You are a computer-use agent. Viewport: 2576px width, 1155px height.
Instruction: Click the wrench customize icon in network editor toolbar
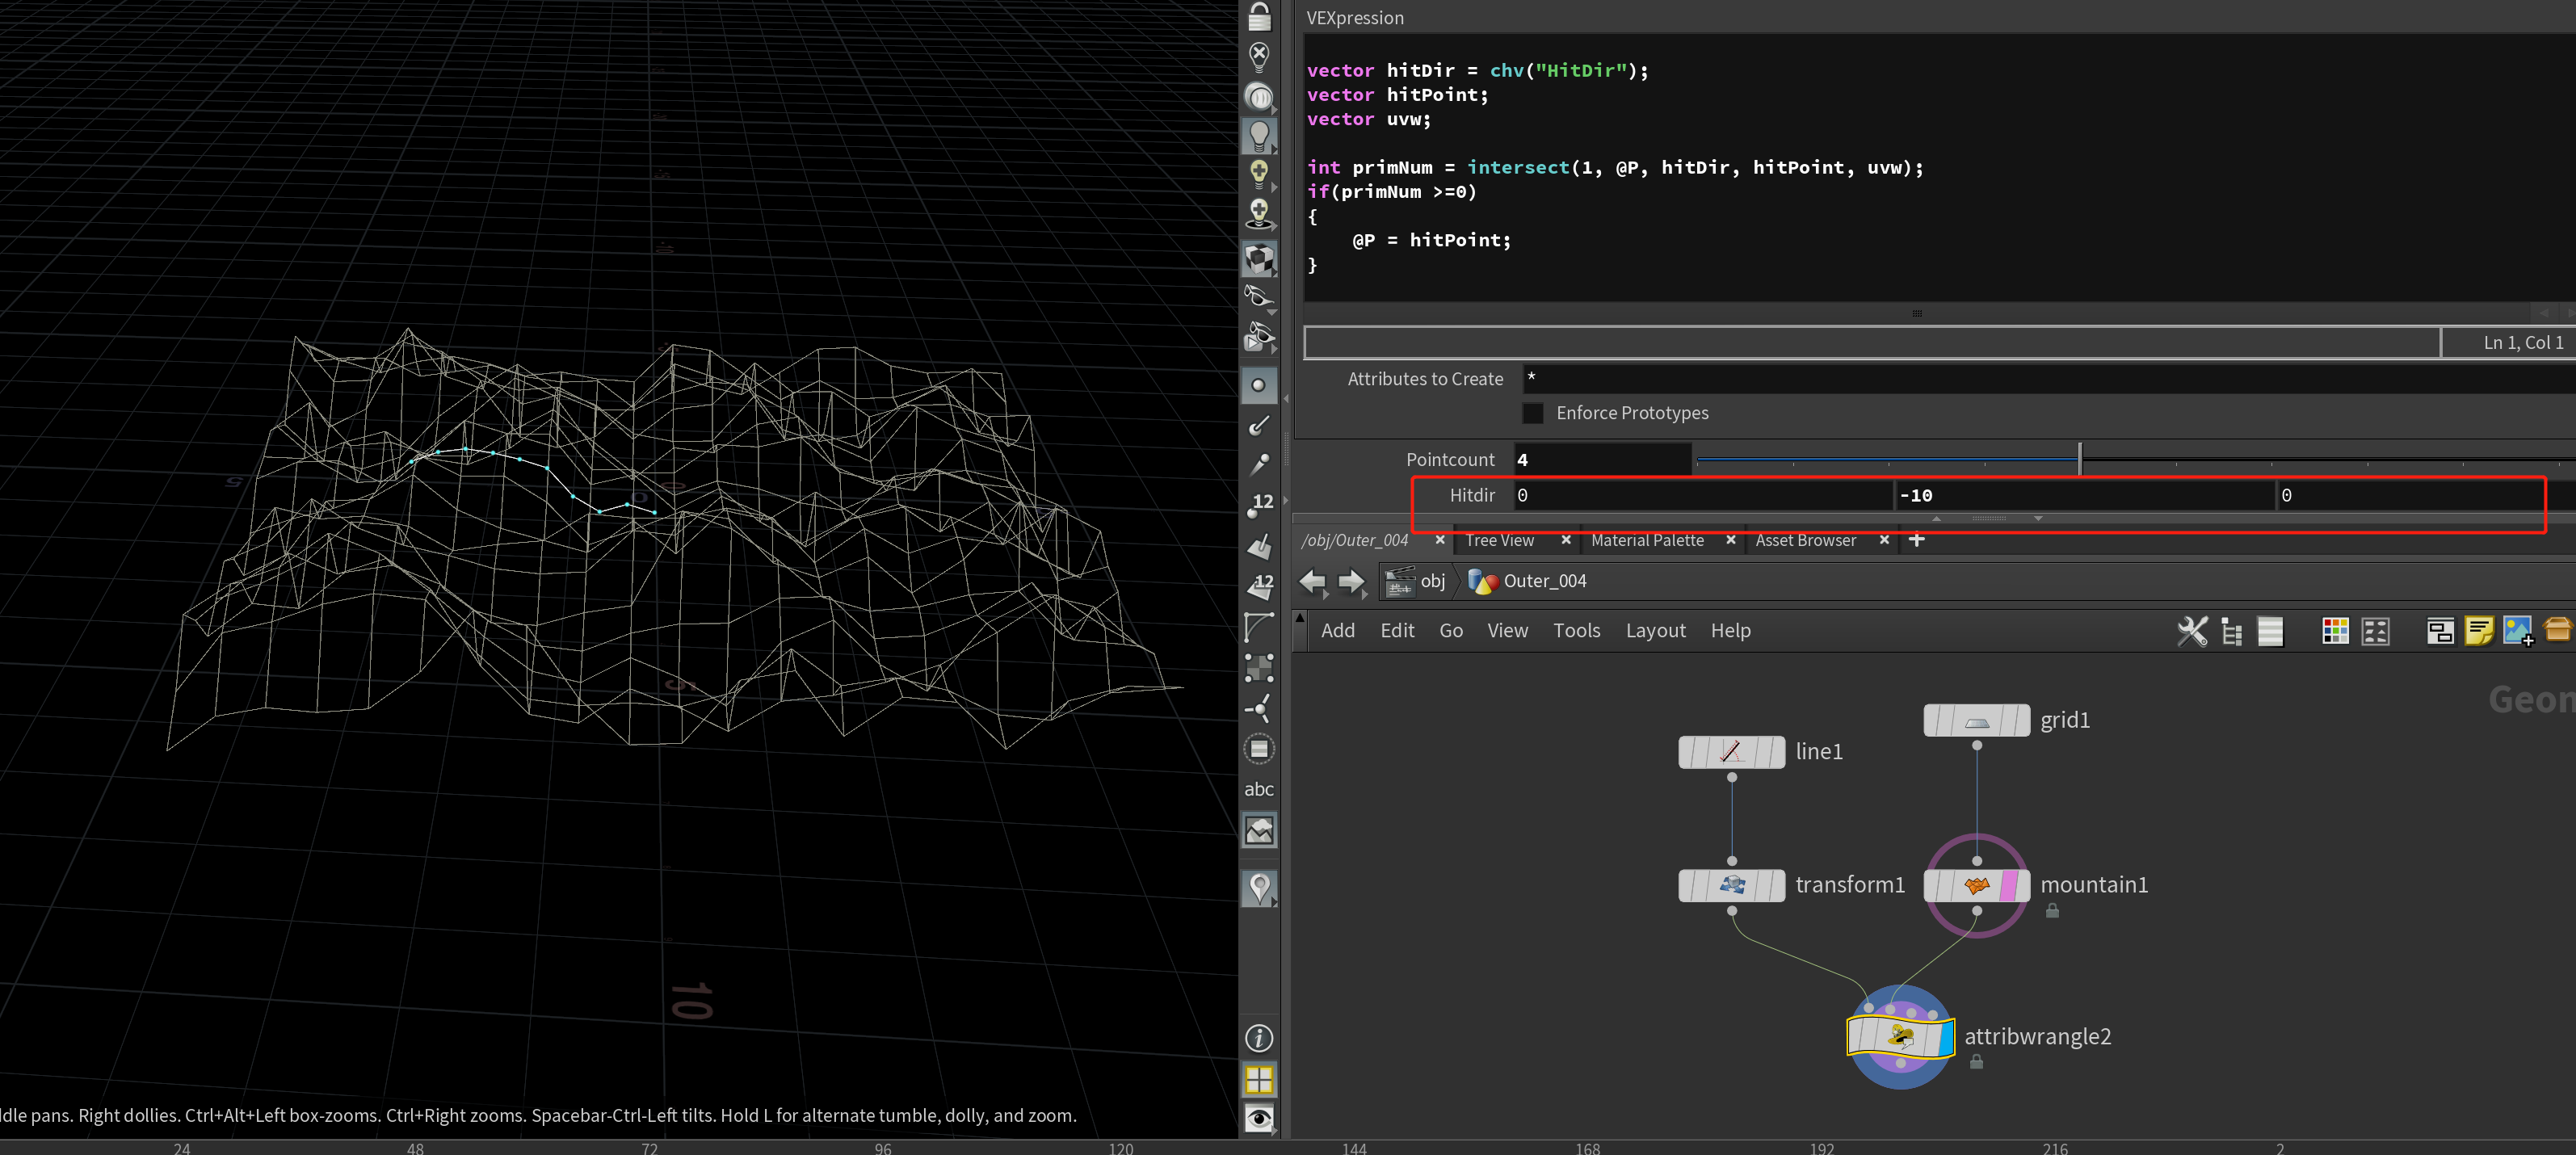click(2194, 631)
